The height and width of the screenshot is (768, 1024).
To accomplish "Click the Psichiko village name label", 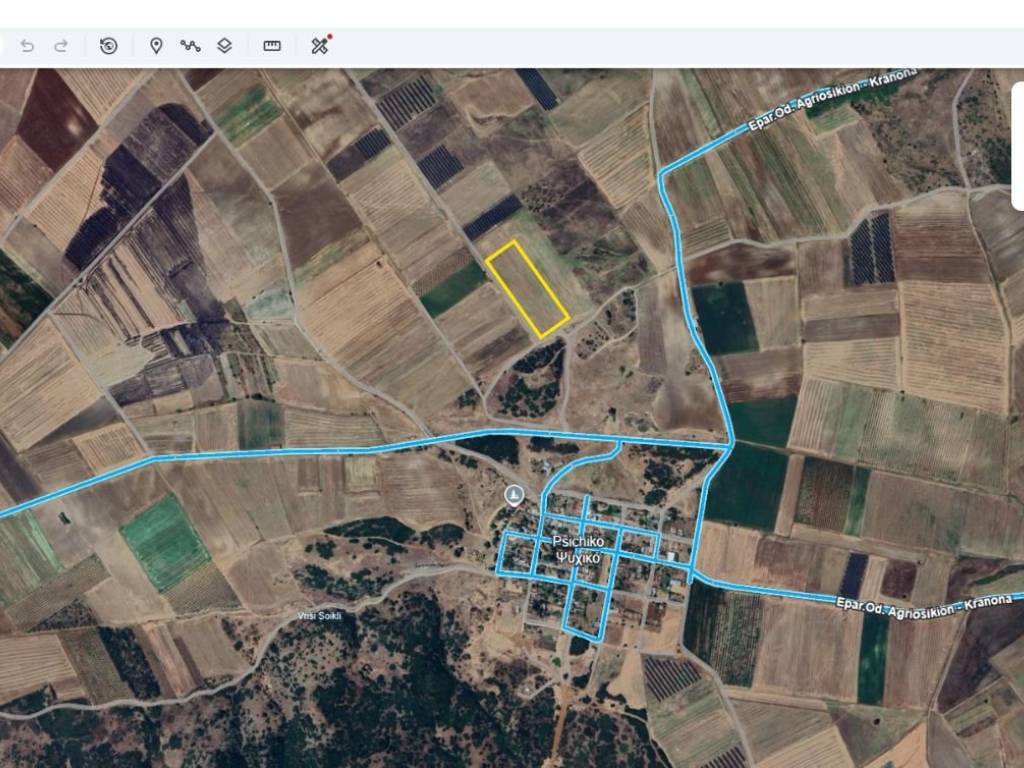I will point(576,541).
